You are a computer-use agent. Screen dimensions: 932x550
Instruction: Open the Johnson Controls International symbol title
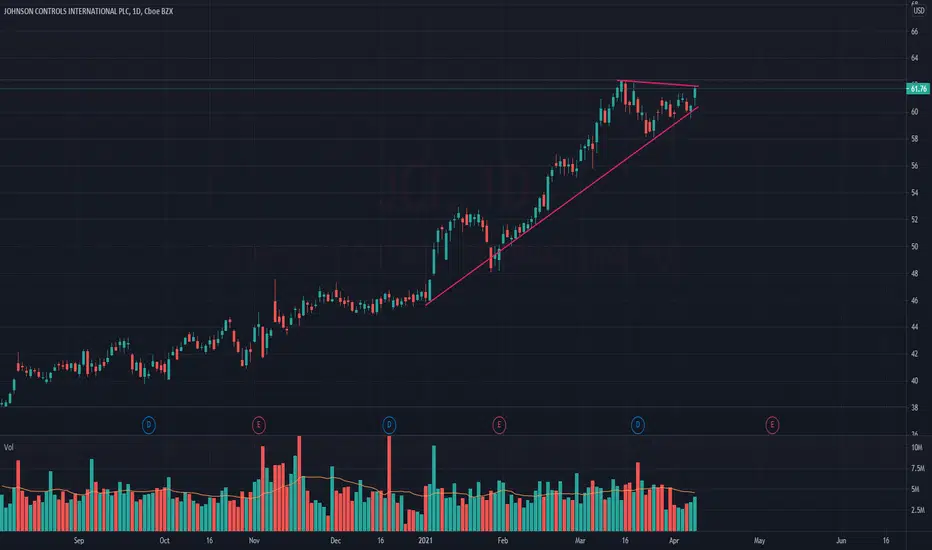(66, 11)
